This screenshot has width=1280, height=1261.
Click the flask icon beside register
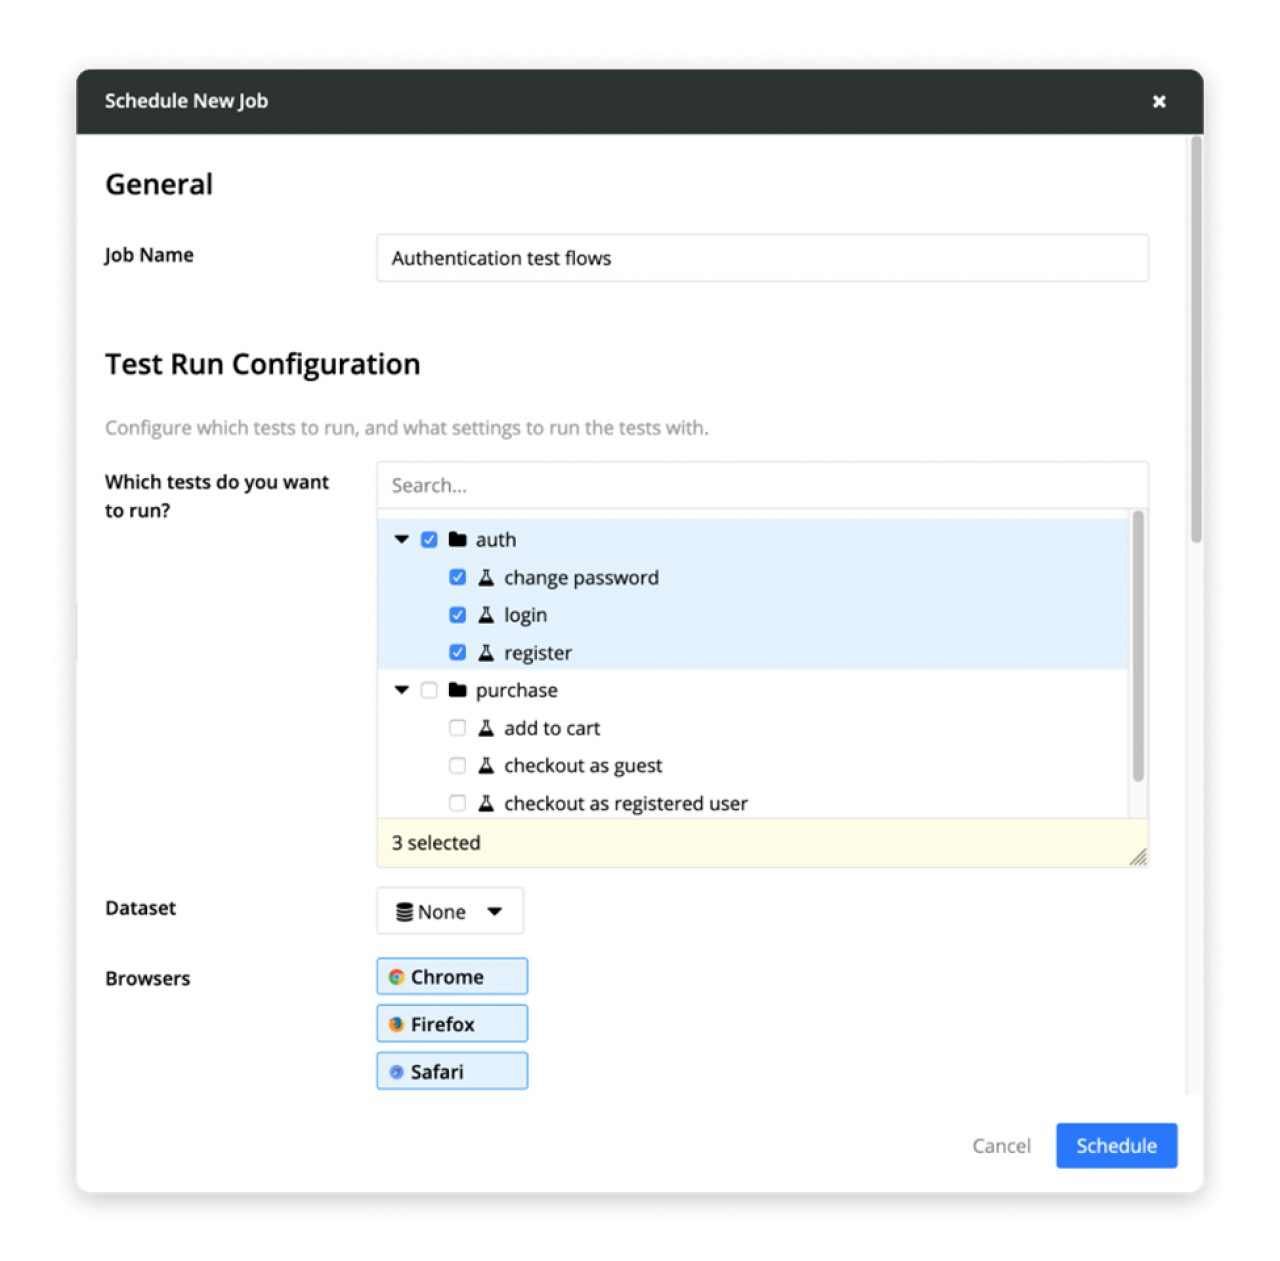pyautogui.click(x=486, y=653)
